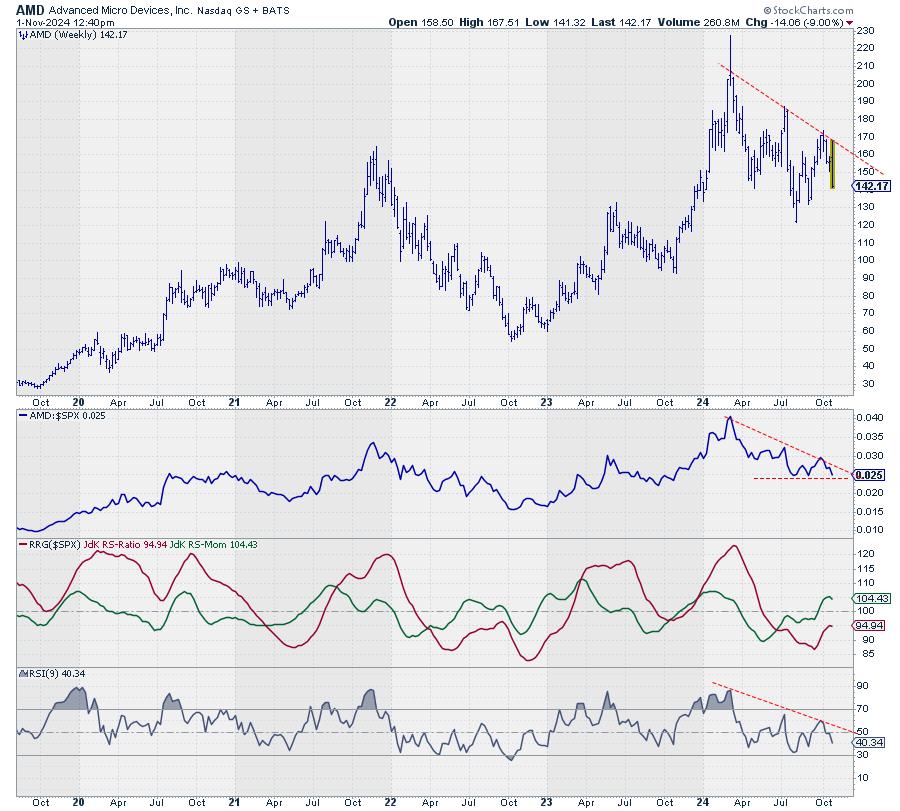Click the Open 158.50 header value
This screenshot has width=900, height=811.
[x=421, y=22]
